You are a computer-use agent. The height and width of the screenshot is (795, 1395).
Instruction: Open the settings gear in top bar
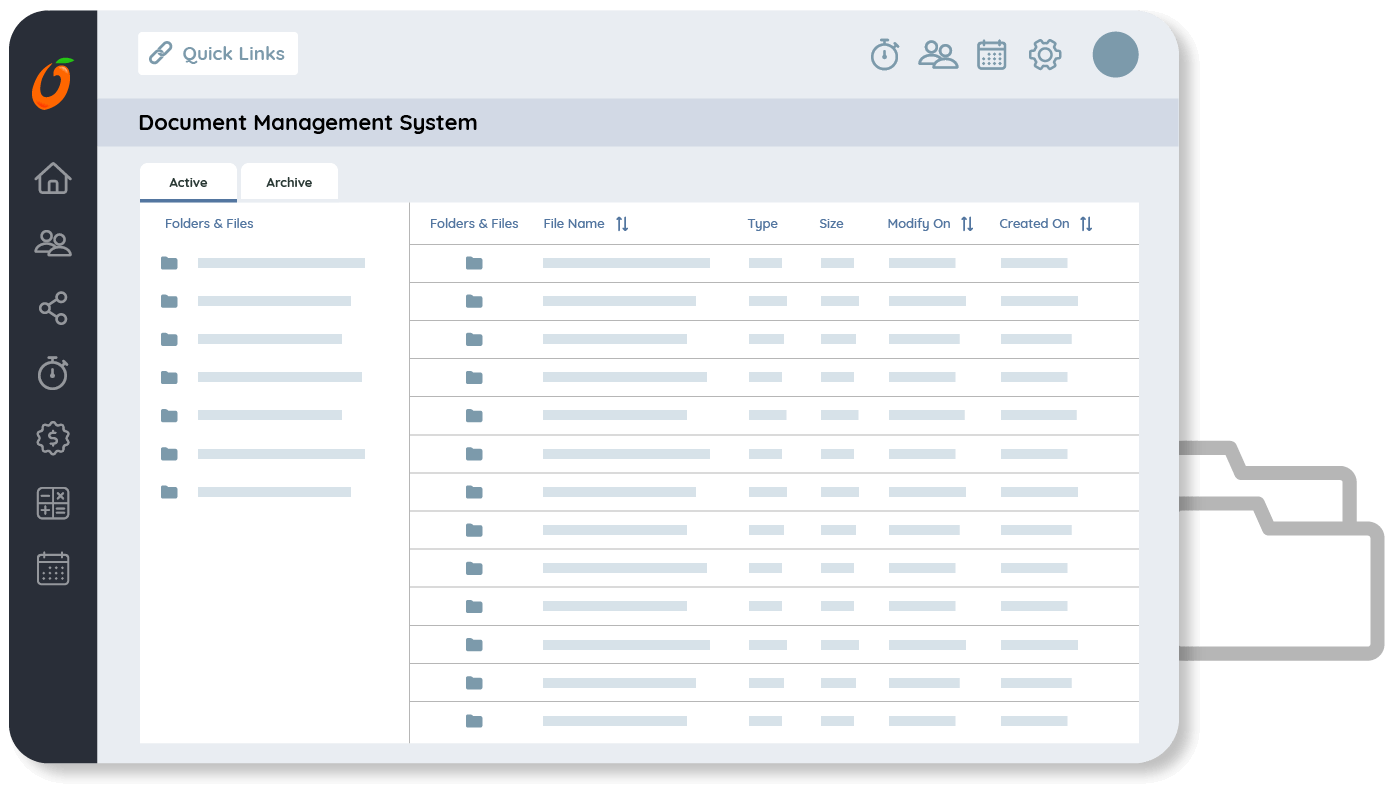tap(1045, 54)
